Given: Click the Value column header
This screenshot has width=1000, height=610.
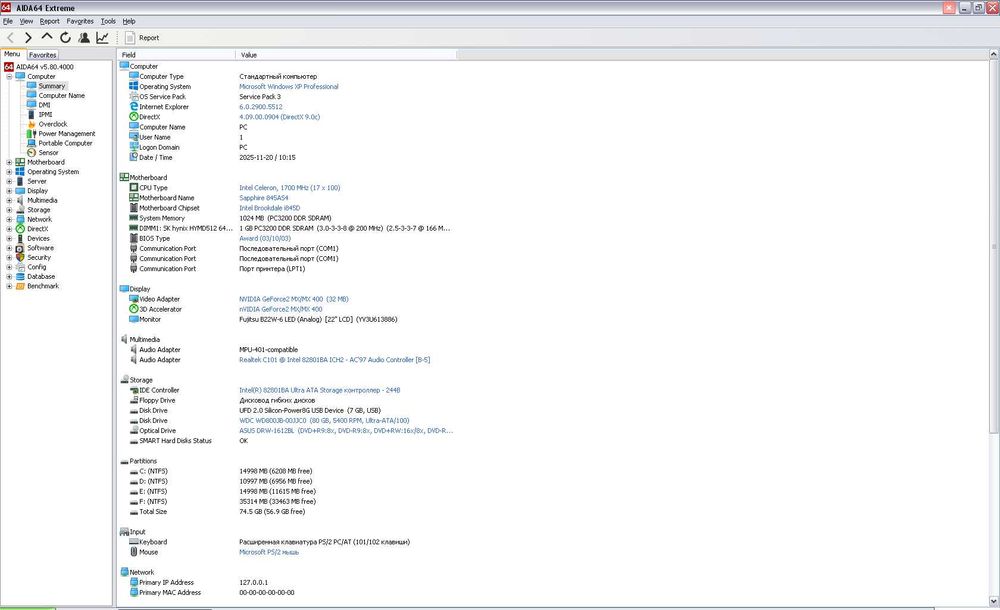Looking at the screenshot, I should [346, 55].
